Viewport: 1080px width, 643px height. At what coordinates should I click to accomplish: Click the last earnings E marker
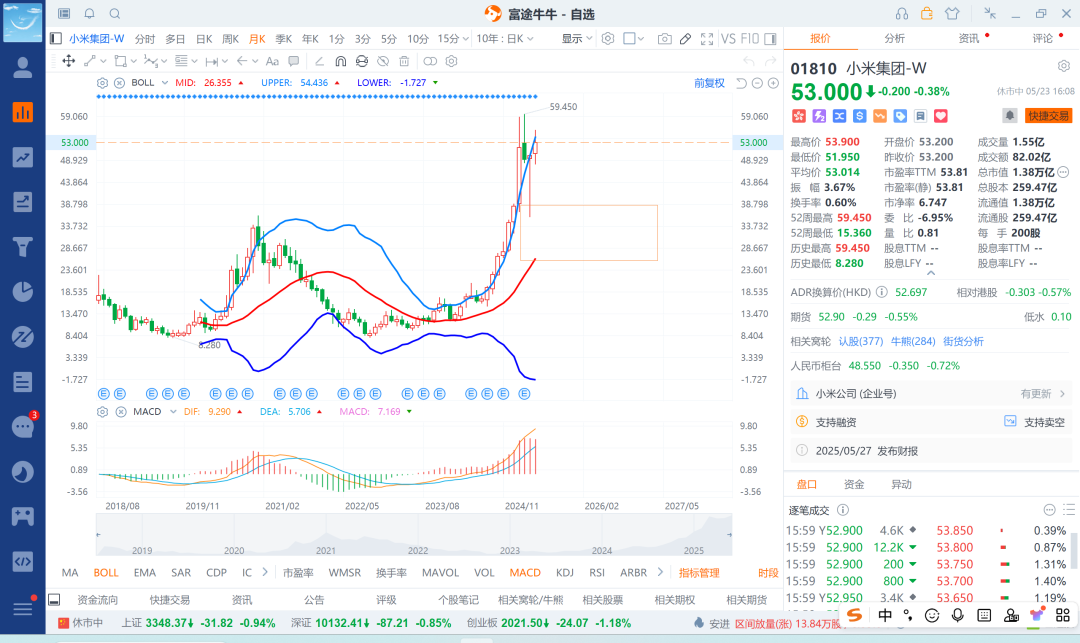[x=524, y=394]
